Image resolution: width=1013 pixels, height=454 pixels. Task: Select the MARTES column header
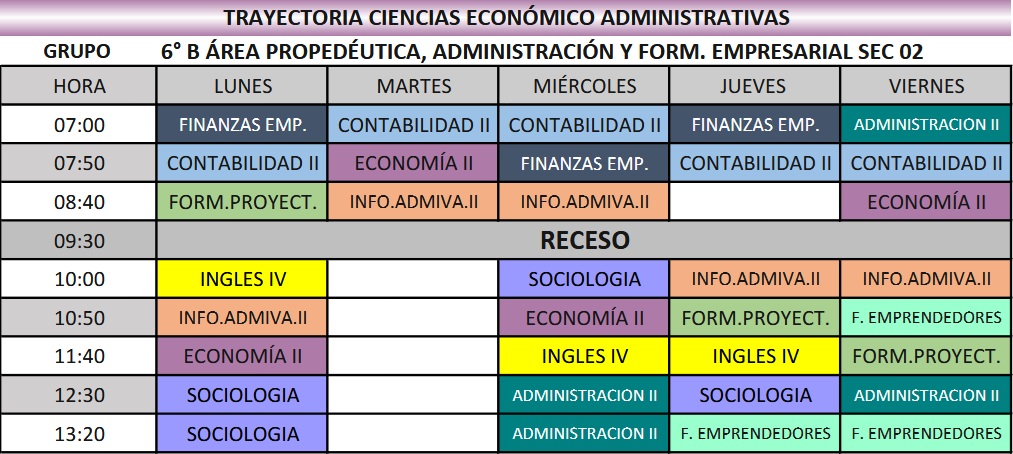tap(413, 87)
